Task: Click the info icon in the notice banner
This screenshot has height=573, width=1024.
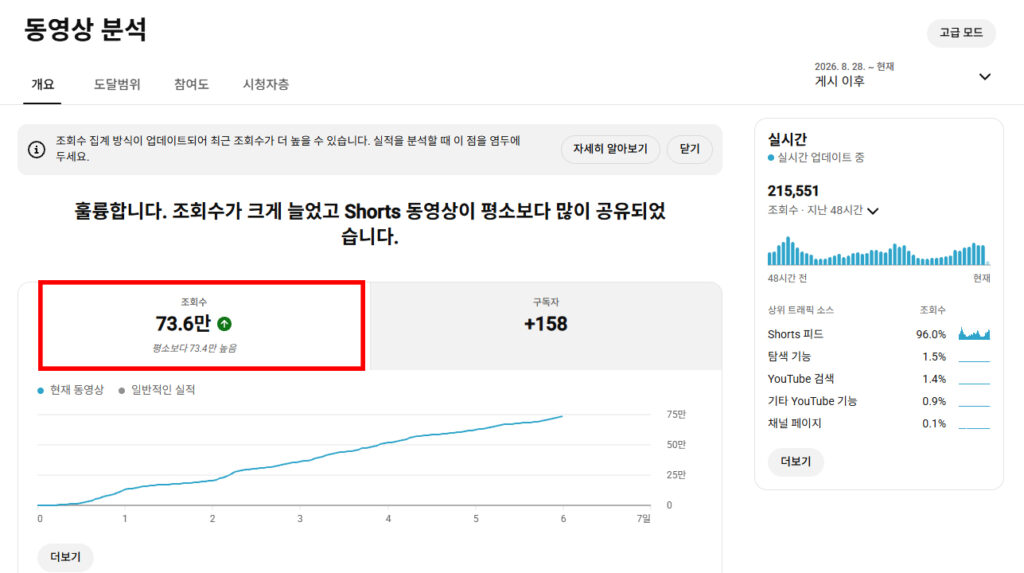Action: pos(37,150)
